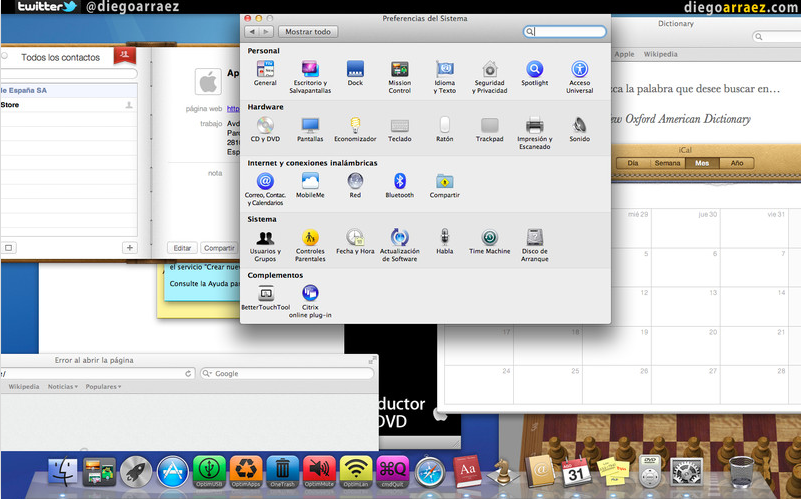801x499 pixels.
Task: Open the General preferences pane
Action: tap(265, 73)
